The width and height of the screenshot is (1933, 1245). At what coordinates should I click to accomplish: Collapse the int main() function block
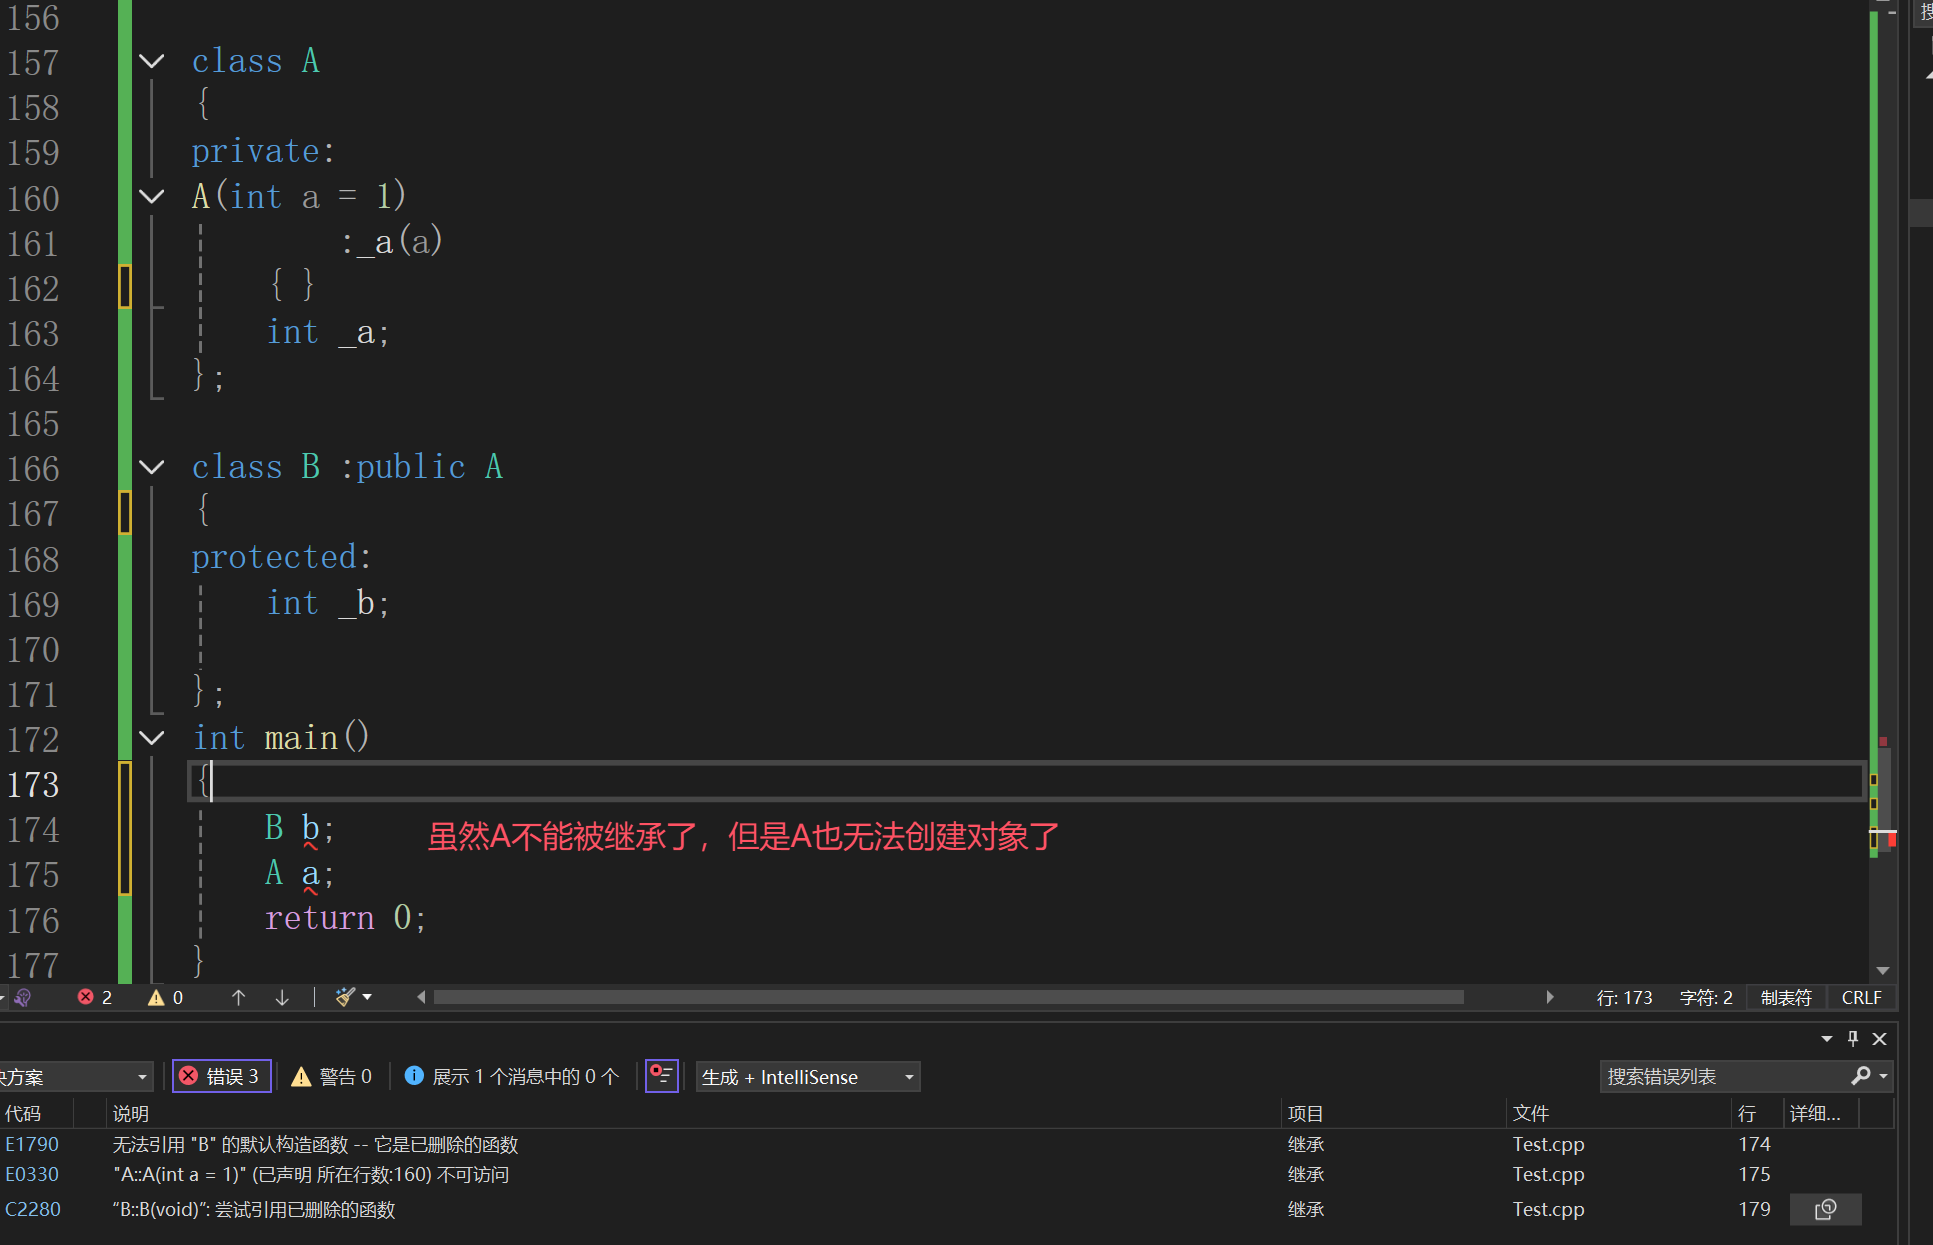pos(152,738)
